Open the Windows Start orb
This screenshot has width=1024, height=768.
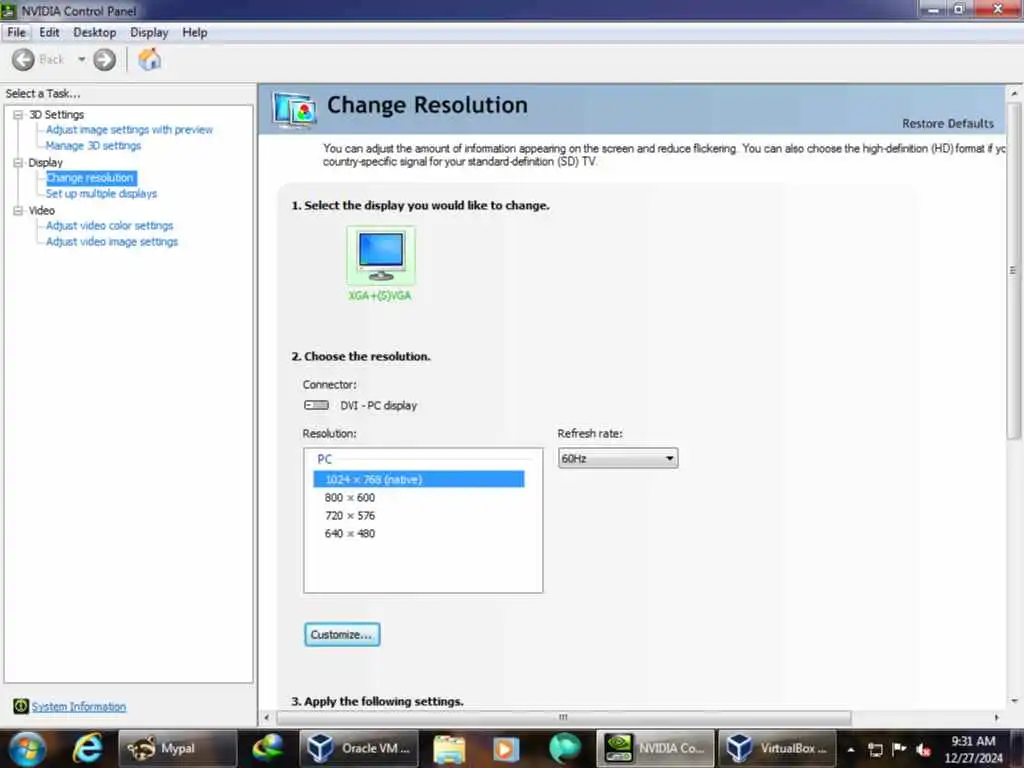[x=27, y=748]
